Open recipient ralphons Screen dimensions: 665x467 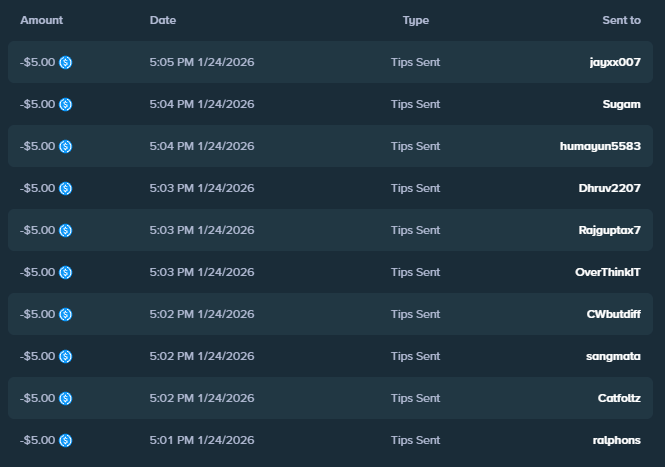point(617,440)
